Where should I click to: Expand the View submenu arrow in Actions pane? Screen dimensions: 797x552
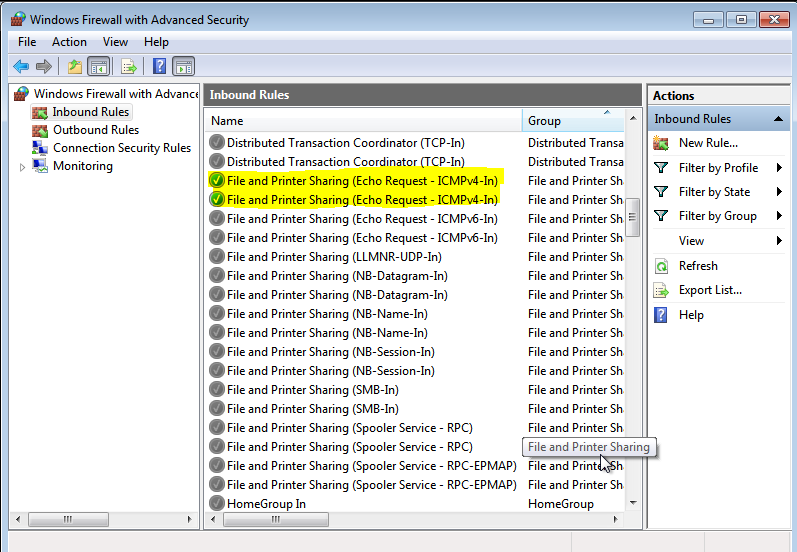pyautogui.click(x=779, y=240)
